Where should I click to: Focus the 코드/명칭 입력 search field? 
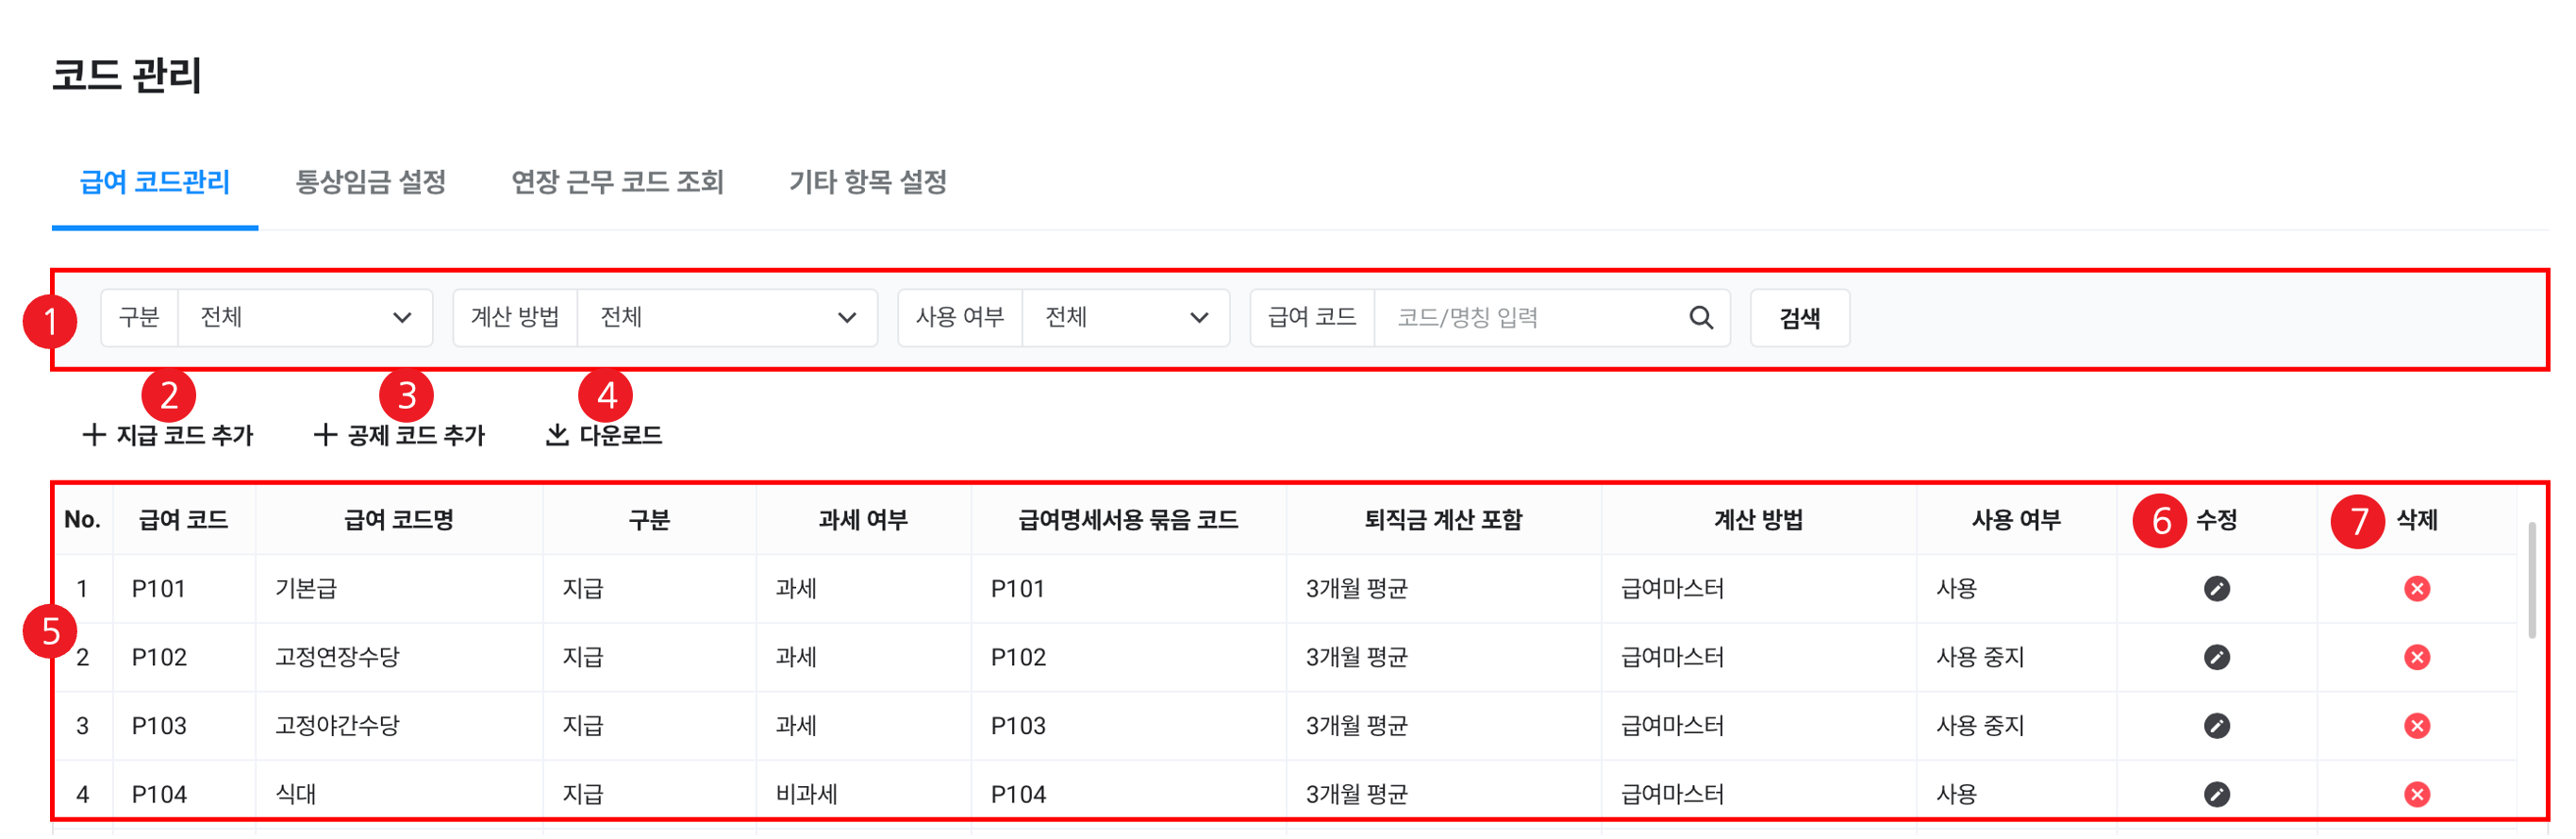click(x=1530, y=318)
